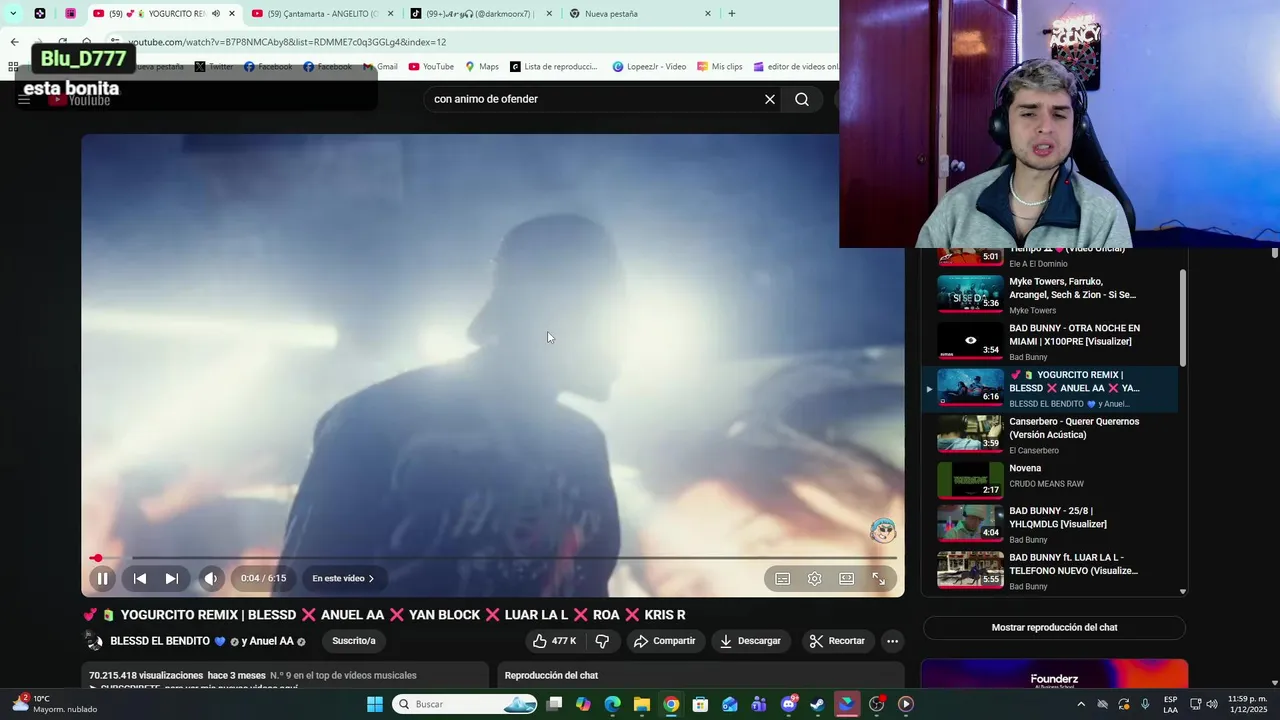Click 'Mostrar reproducción del chat' button

(x=1054, y=627)
